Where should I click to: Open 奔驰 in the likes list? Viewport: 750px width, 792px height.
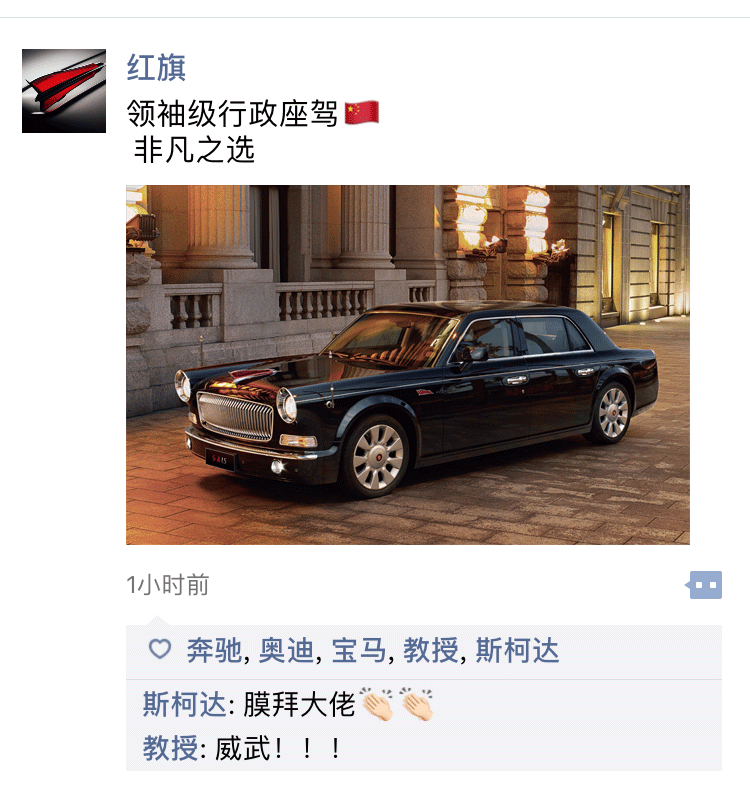click(x=214, y=650)
